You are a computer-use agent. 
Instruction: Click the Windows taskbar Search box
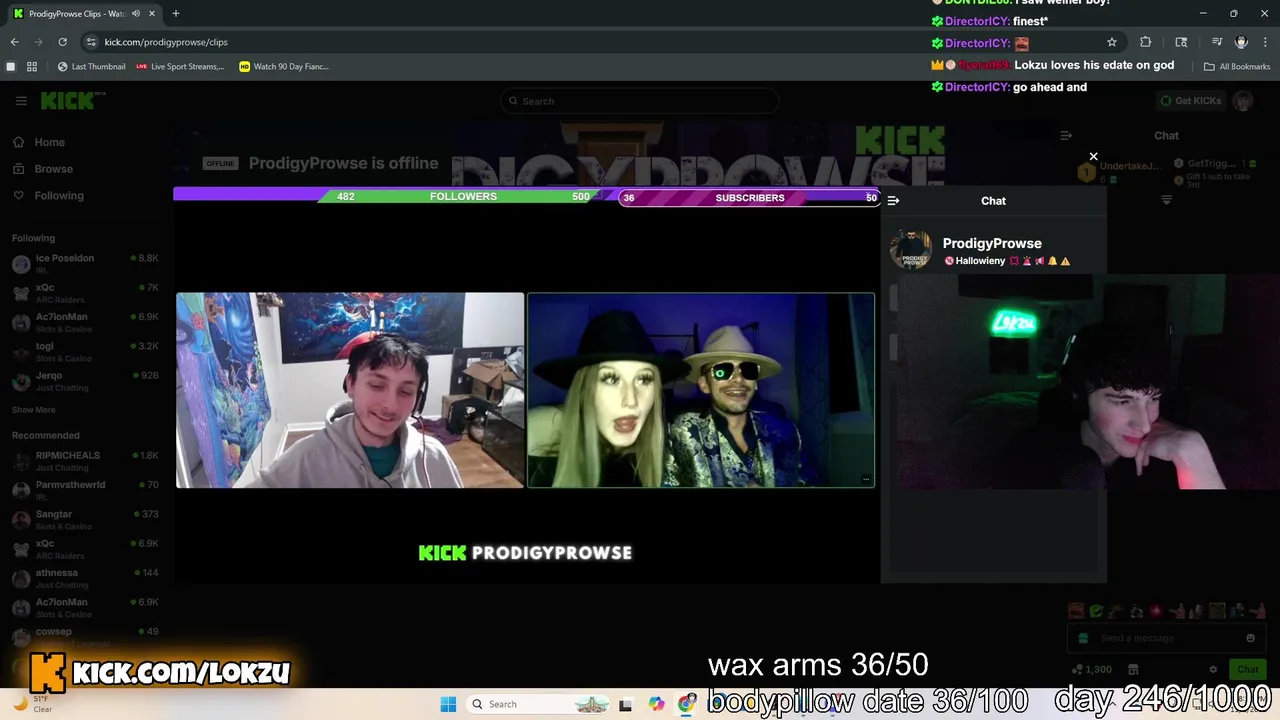tap(540, 704)
